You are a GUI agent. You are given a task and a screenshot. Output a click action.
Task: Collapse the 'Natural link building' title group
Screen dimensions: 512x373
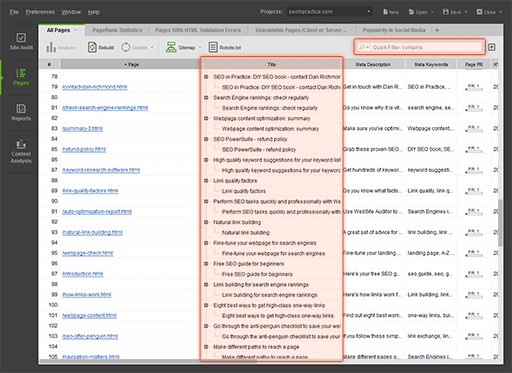(206, 222)
